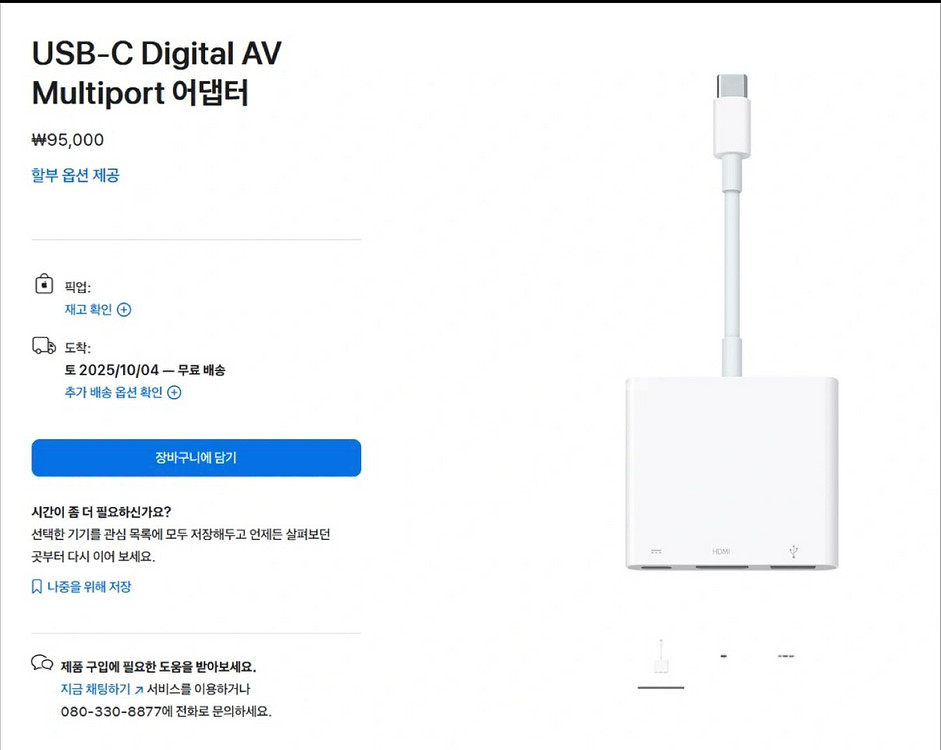Click the Apple shopping bag pickup icon
Image resolution: width=941 pixels, height=750 pixels.
[44, 284]
